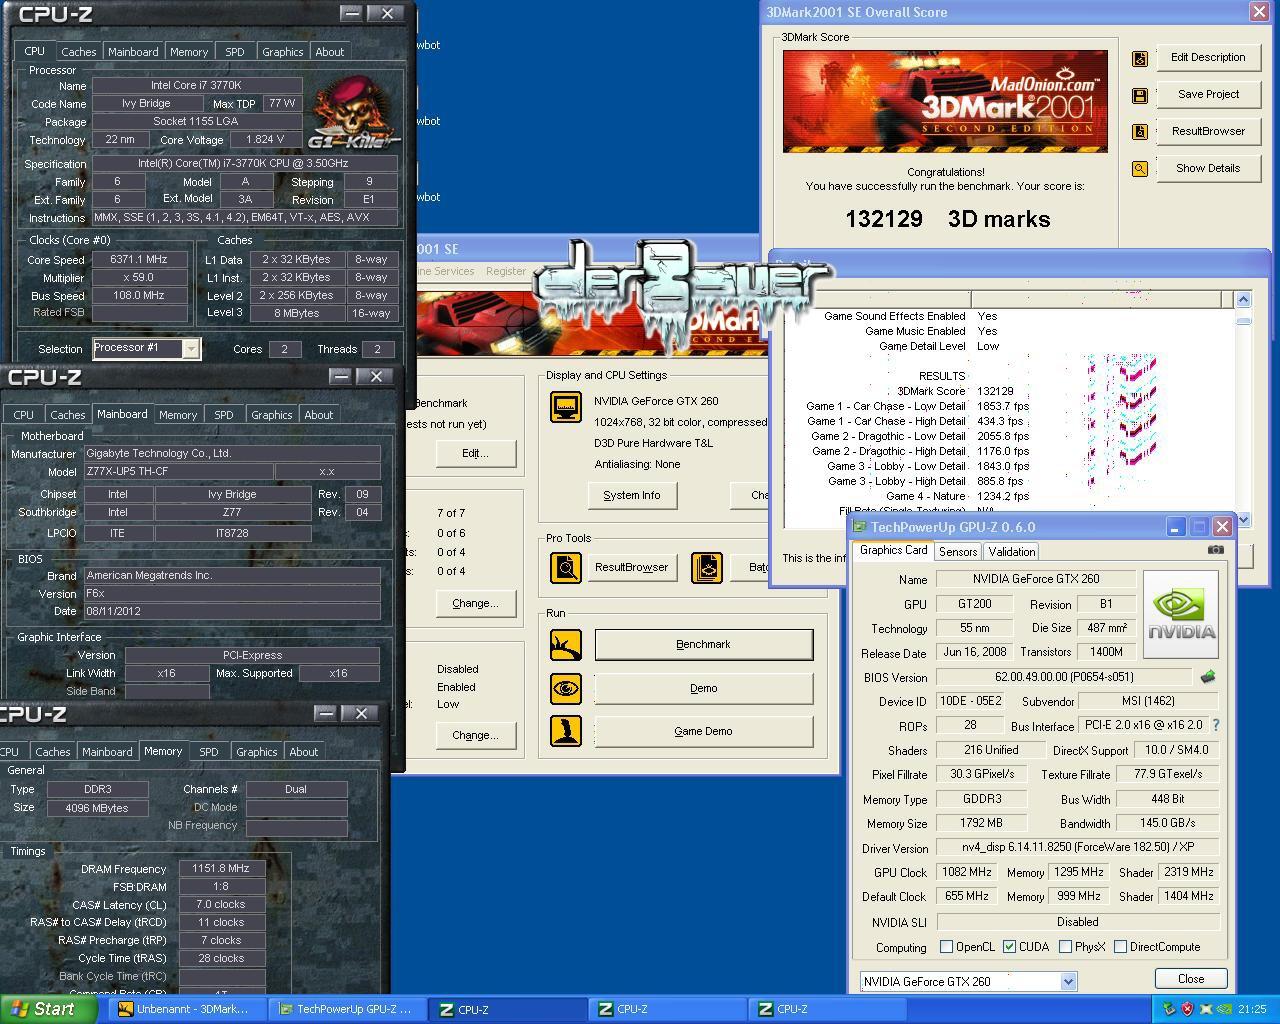This screenshot has height=1024, width=1280.
Task: Select SPD tab in CPU-Z Memory window
Action: click(208, 752)
